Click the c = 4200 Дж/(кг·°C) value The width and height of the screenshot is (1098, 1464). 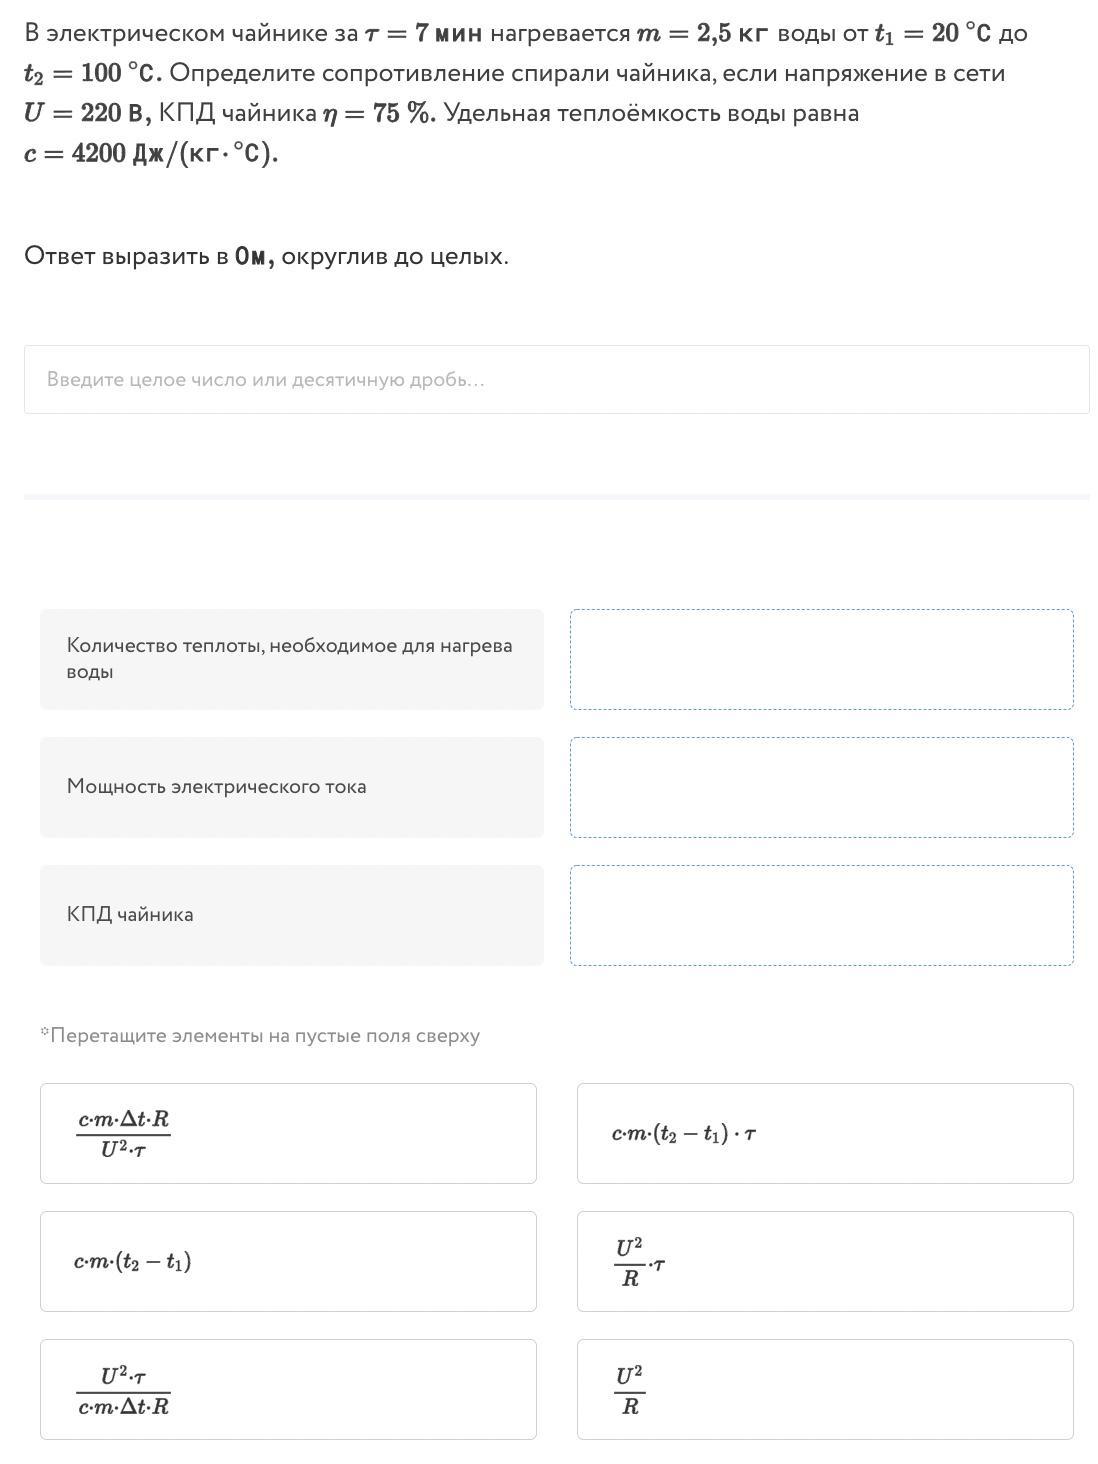pos(150,153)
